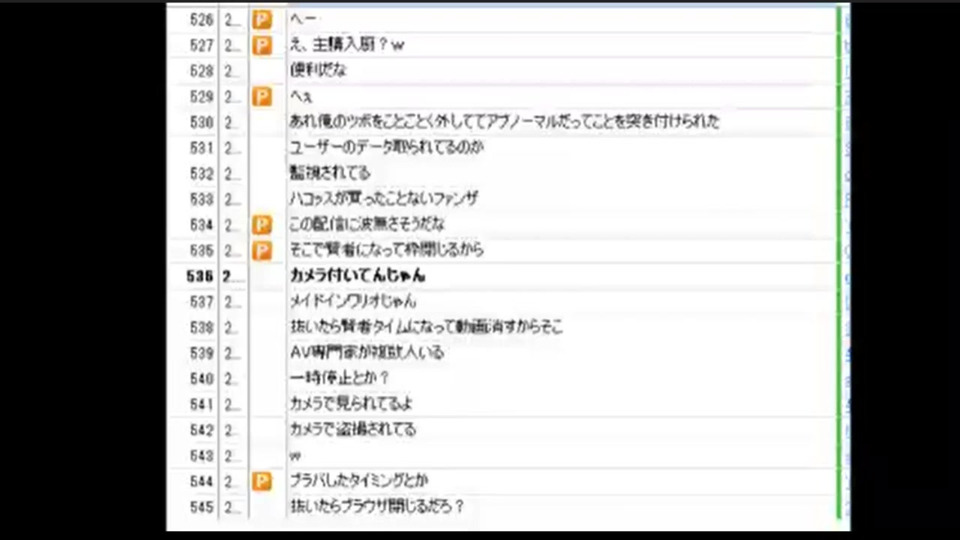Select the comment 'メイドインワリオじゃん'
This screenshot has height=540, width=960.
[x=353, y=301]
